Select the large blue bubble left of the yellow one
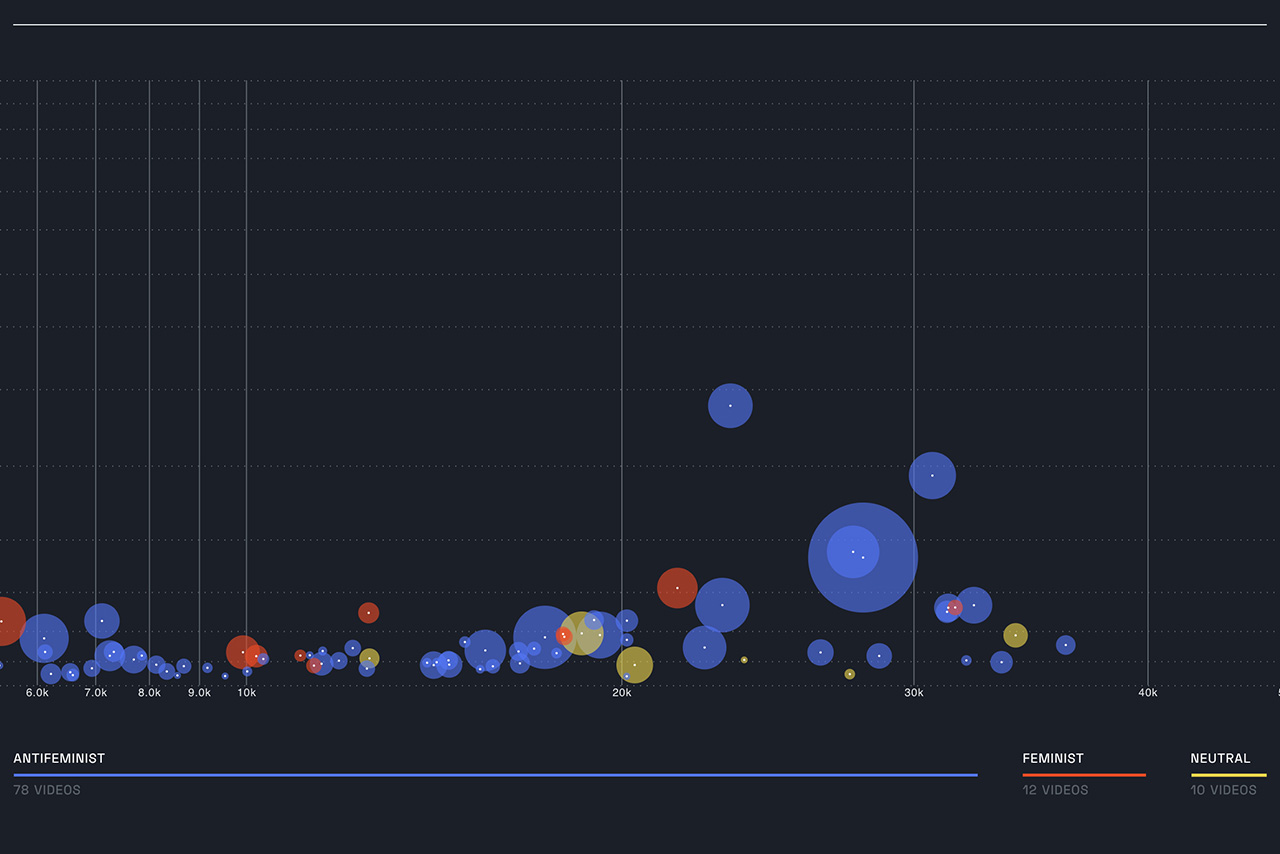1280x854 pixels. point(544,637)
